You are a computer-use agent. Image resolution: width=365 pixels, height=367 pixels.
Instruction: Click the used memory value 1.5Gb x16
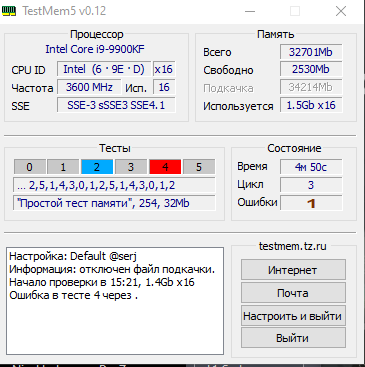(311, 105)
